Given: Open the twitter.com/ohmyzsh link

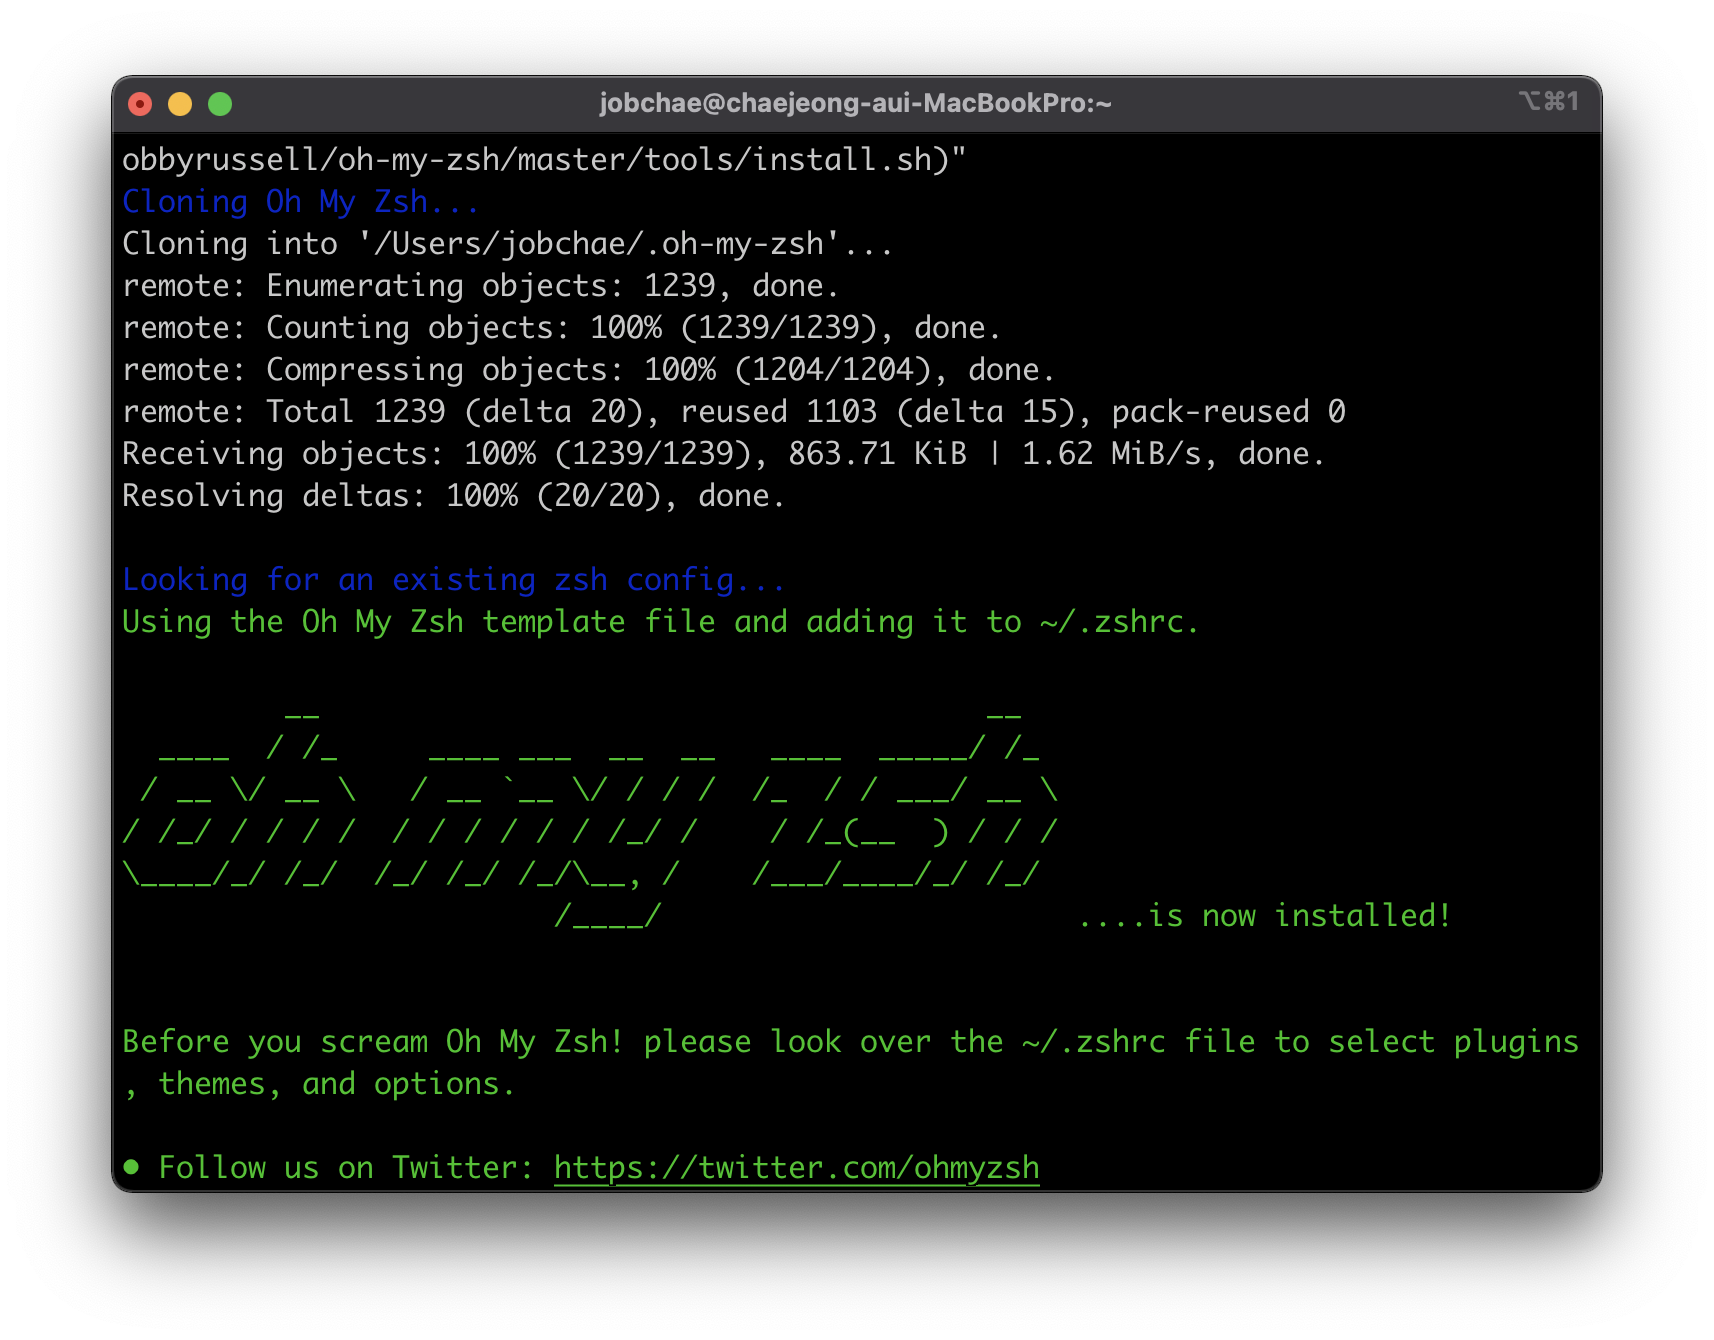Looking at the screenshot, I should pos(796,1167).
